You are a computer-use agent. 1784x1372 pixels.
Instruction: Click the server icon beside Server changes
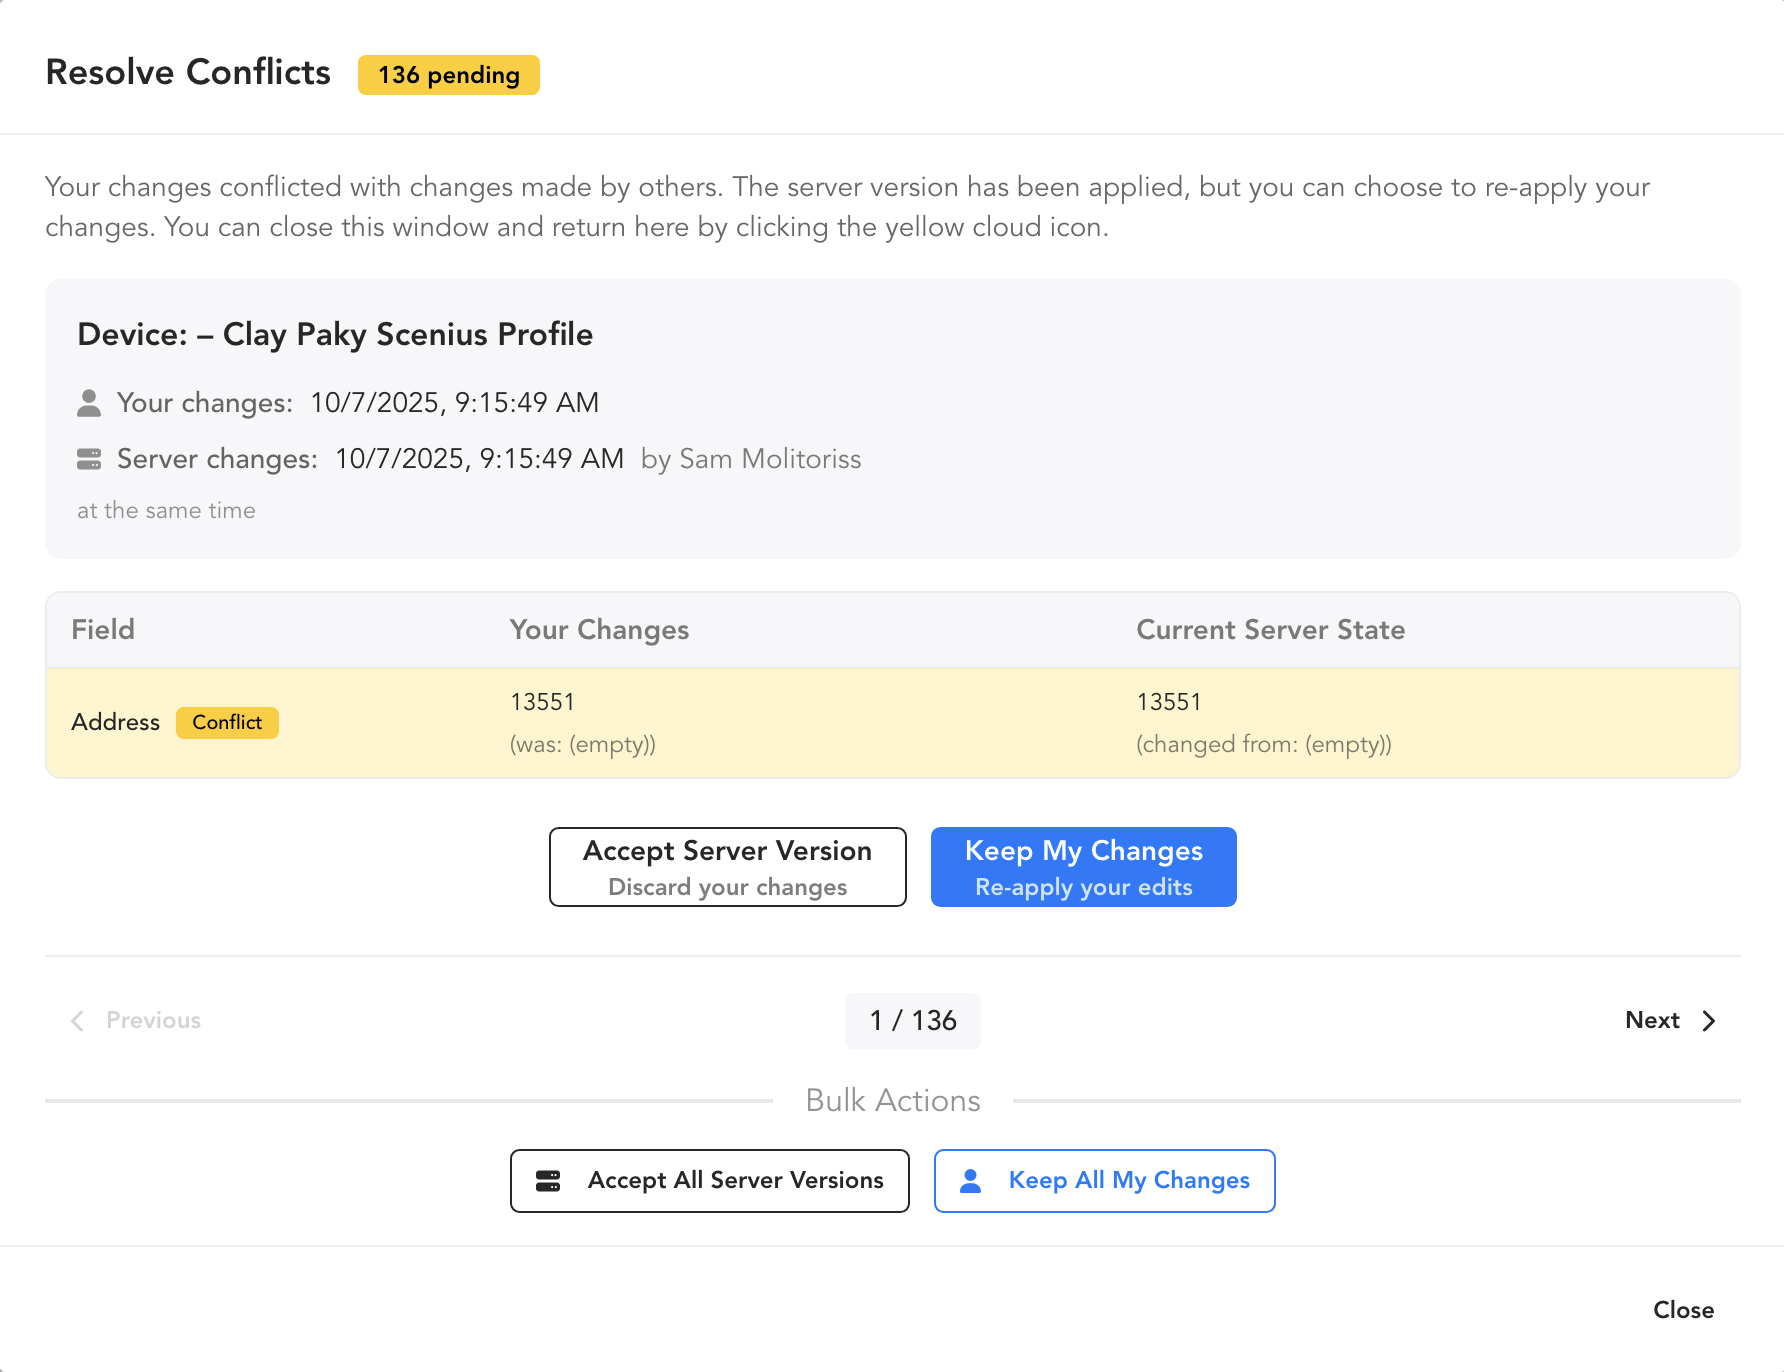coord(89,459)
